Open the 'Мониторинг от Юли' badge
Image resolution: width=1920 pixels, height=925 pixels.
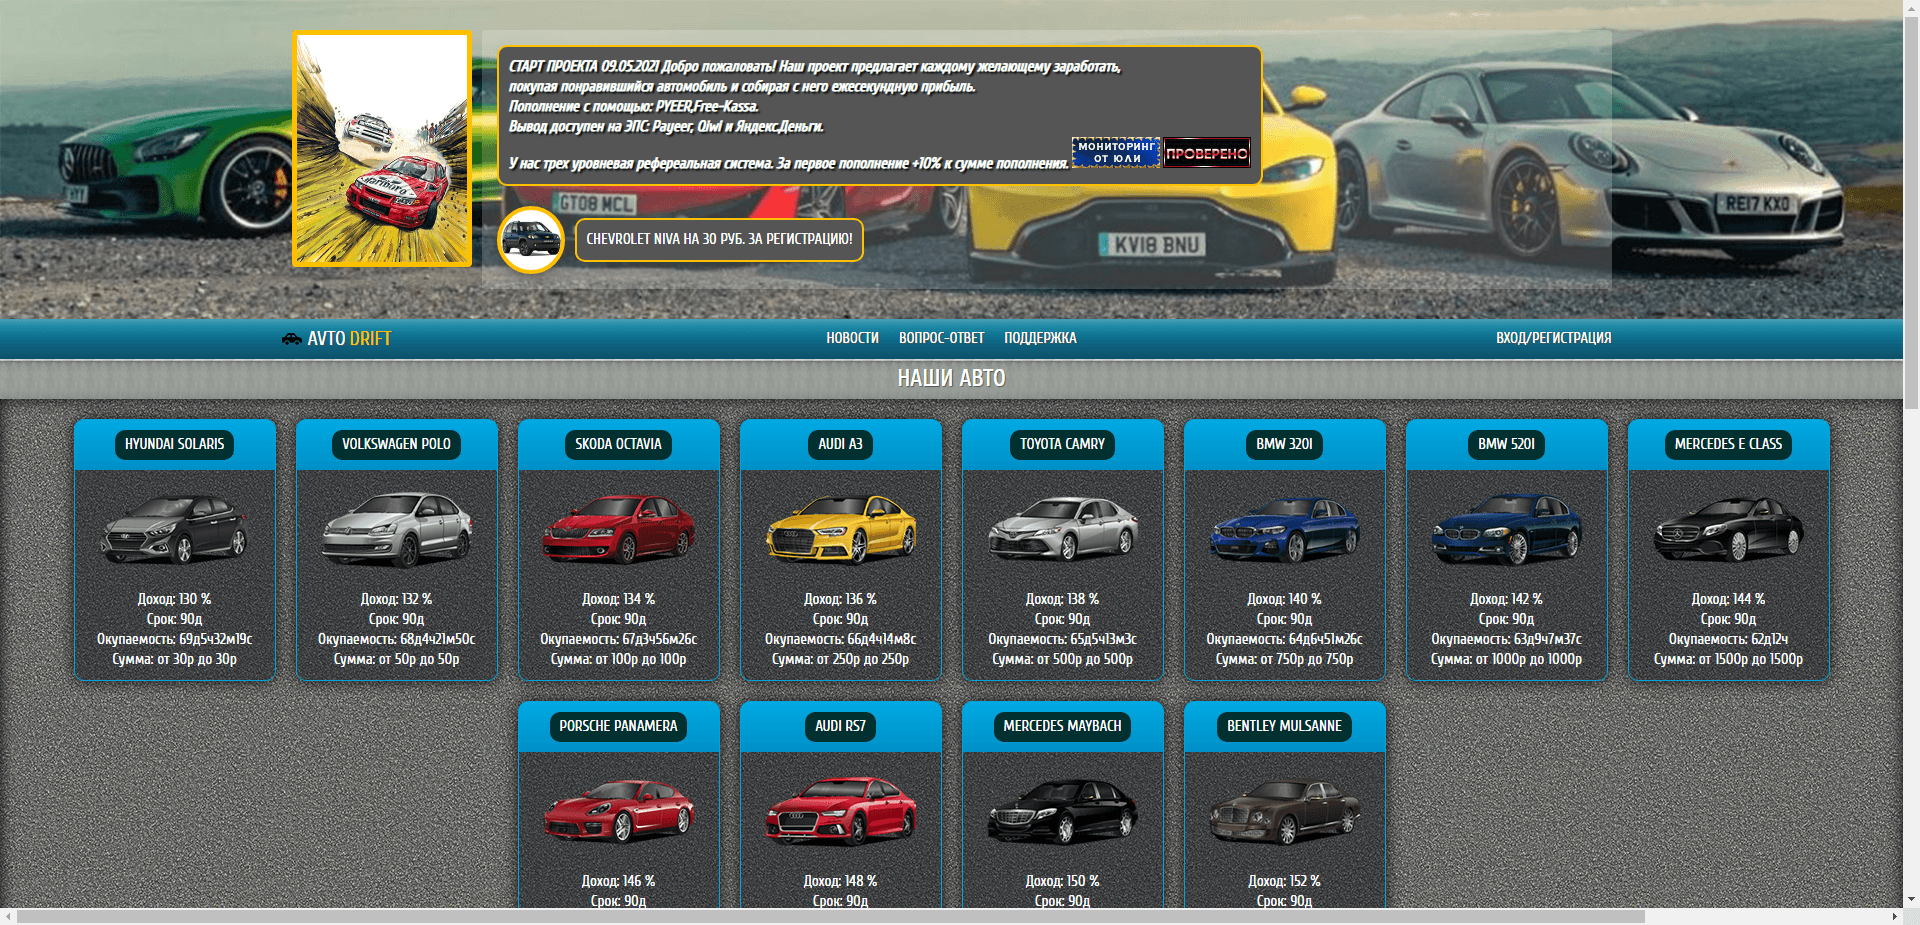[1115, 152]
